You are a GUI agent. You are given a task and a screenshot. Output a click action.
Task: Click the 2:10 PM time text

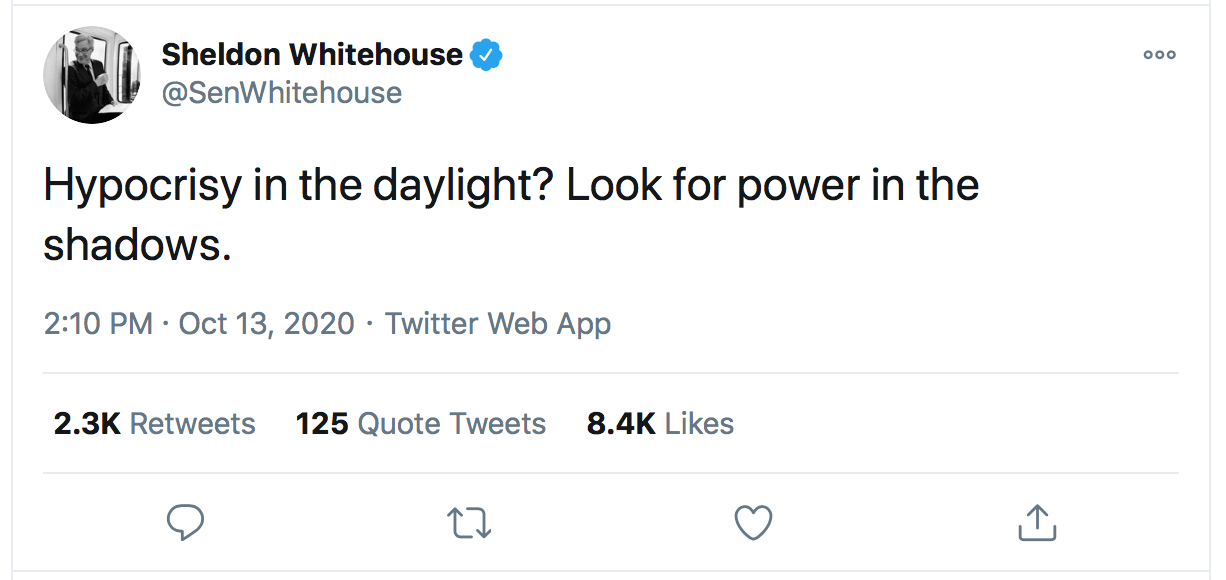98,324
